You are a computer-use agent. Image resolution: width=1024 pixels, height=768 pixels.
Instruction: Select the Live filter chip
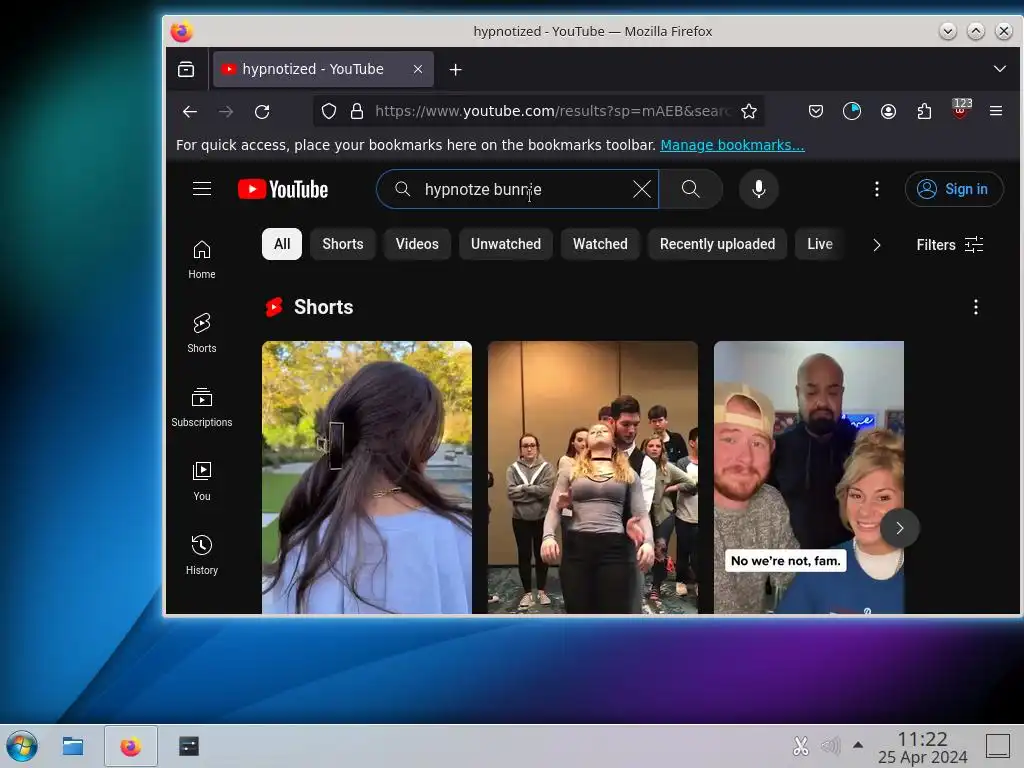(x=820, y=244)
